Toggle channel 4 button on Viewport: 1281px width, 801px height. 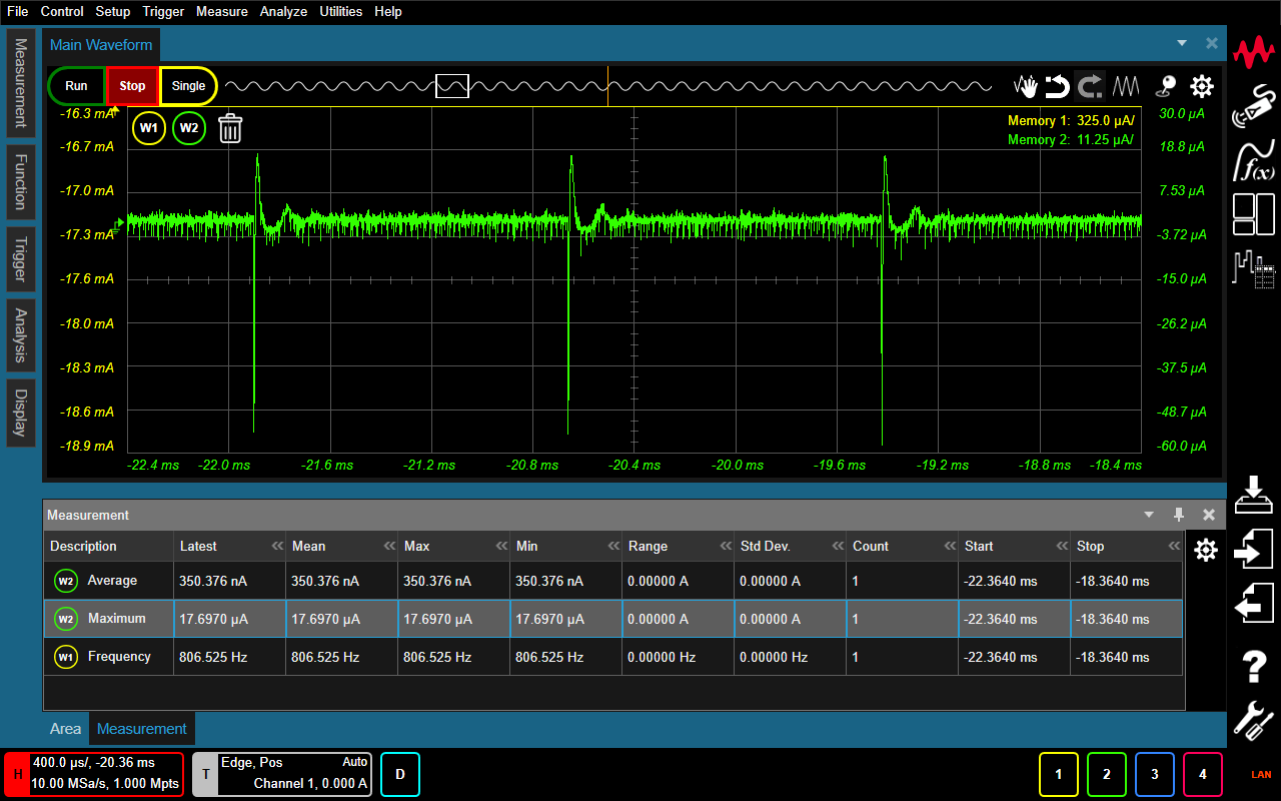[1203, 774]
